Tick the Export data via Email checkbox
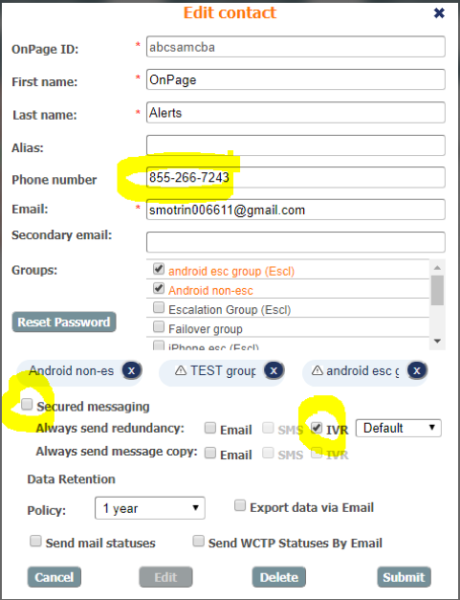 pyautogui.click(x=240, y=505)
